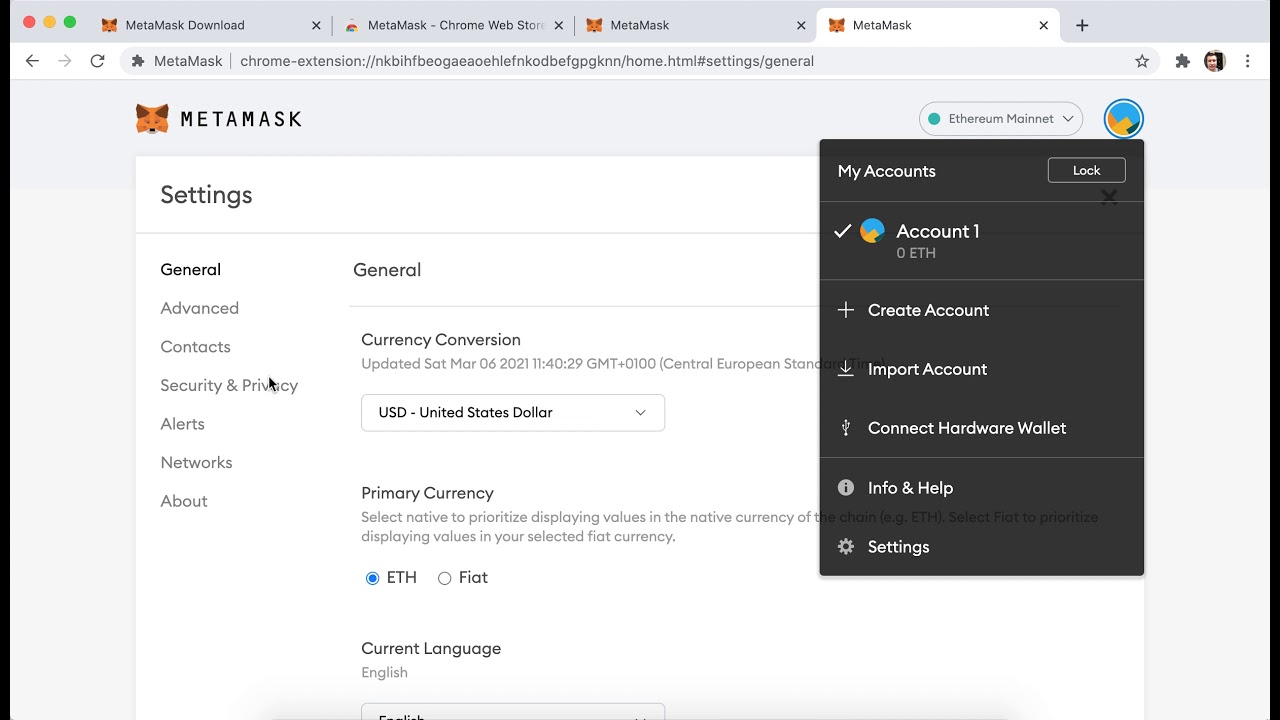Viewport: 1280px width, 720px height.
Task: Click the browser back arrow
Action: pyautogui.click(x=32, y=61)
